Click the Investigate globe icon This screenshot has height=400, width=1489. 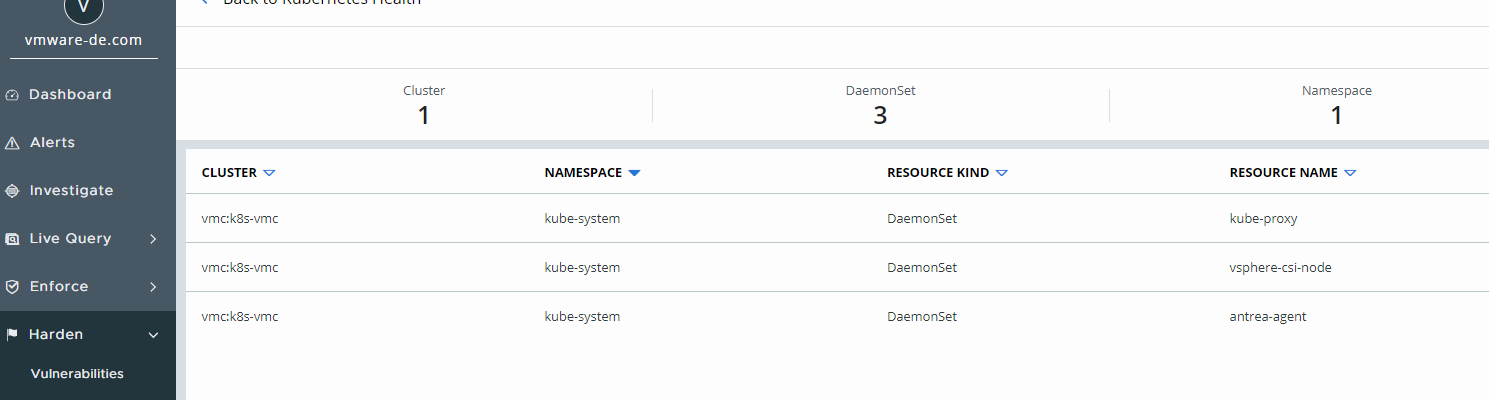tap(12, 191)
